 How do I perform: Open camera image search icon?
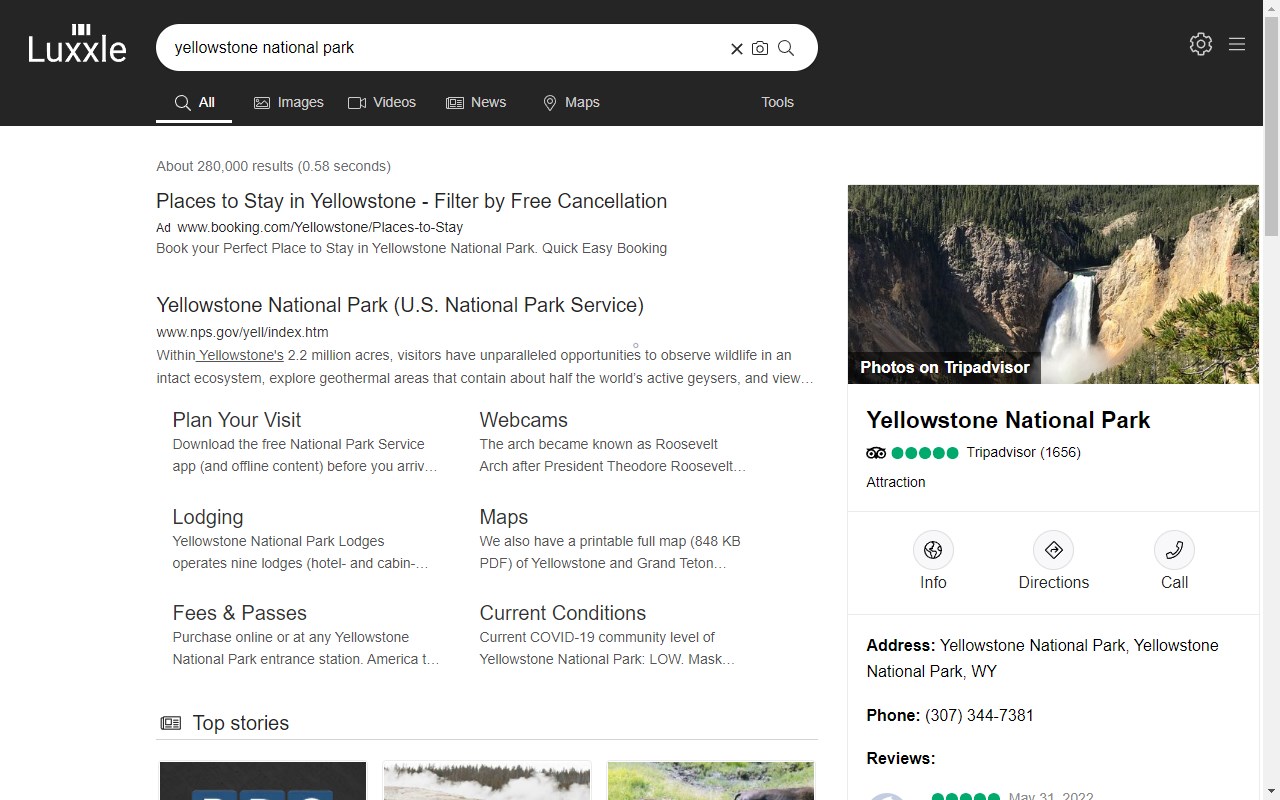point(760,48)
